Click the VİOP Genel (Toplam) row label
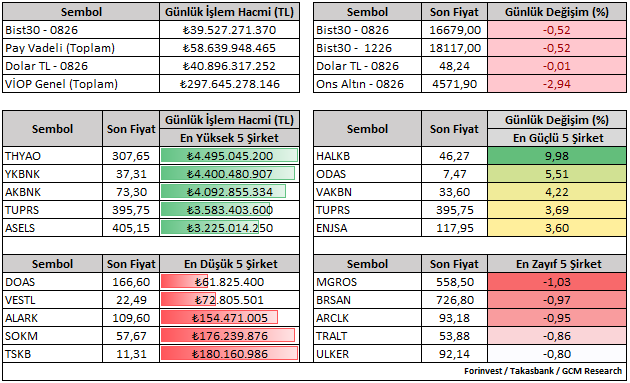The width and height of the screenshot is (630, 383). (x=61, y=84)
